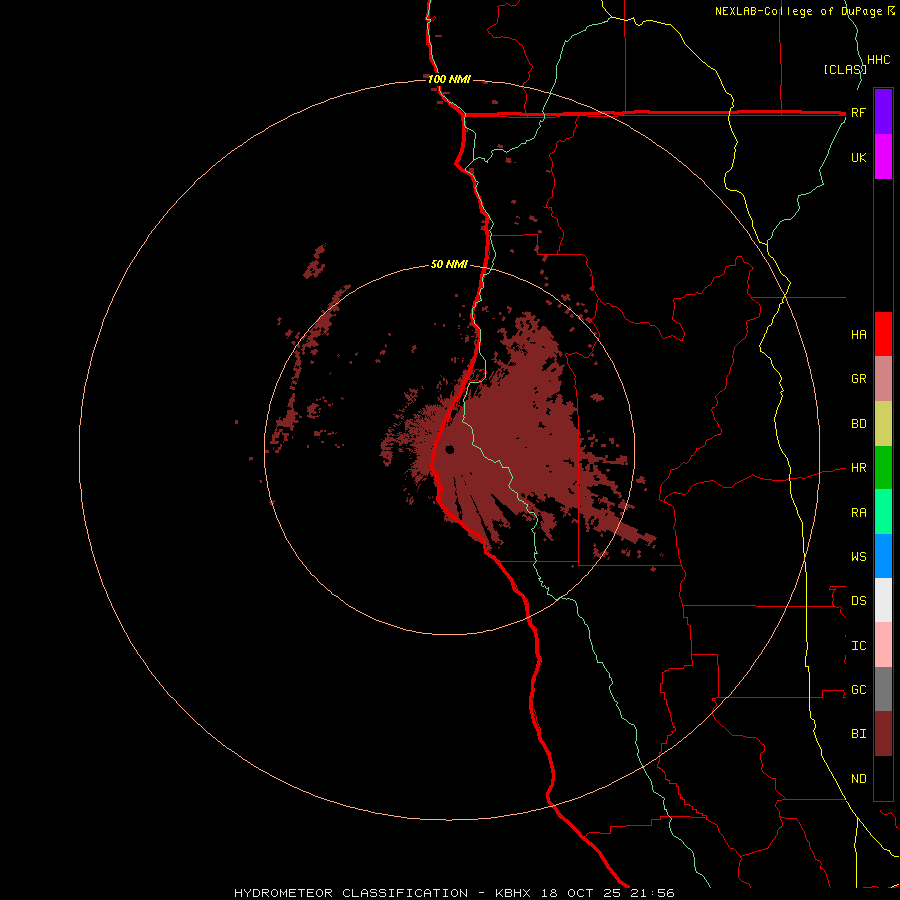Select the GR pink-brown legend swatch
Screen dimensions: 900x900
pos(883,379)
